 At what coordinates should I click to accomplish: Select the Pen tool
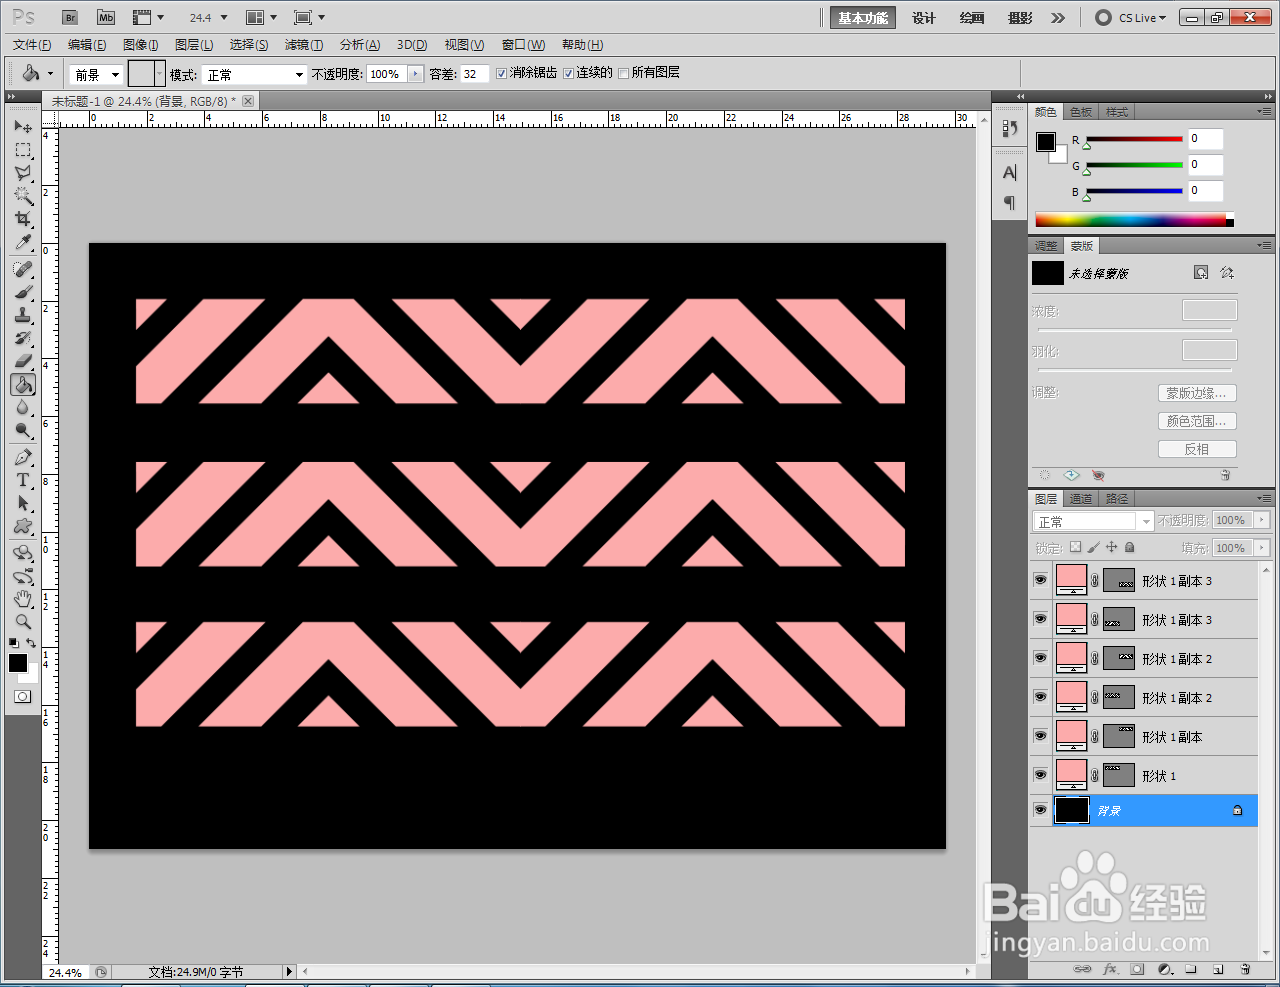23,457
